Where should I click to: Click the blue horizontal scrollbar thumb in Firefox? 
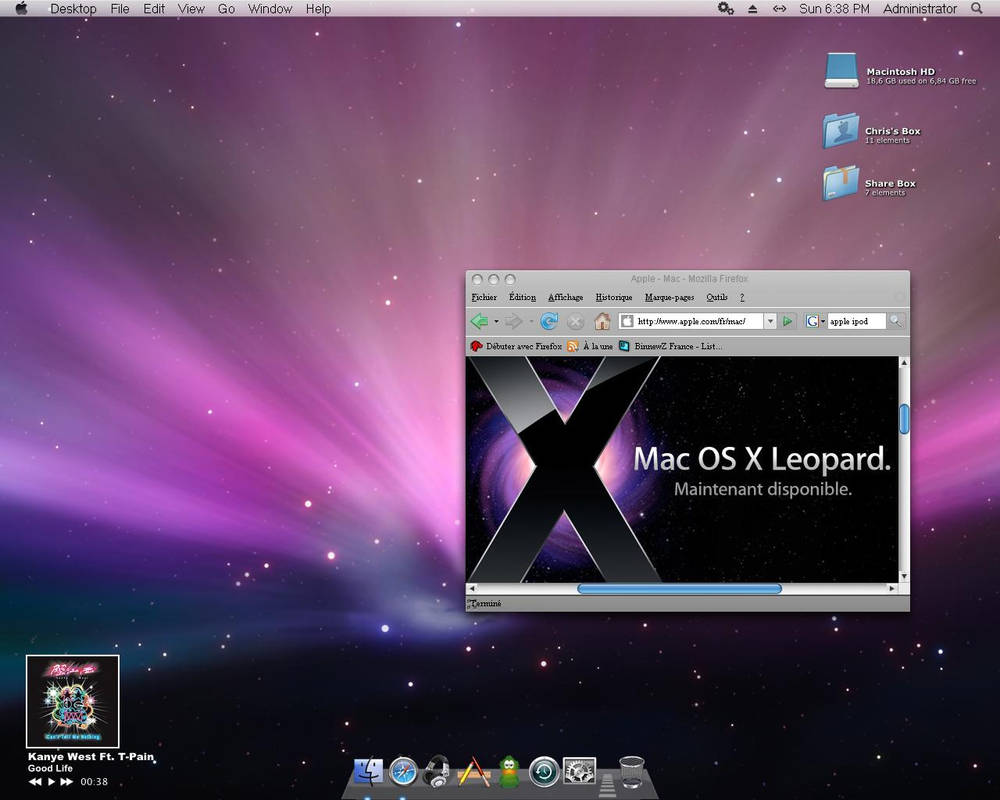click(x=679, y=588)
